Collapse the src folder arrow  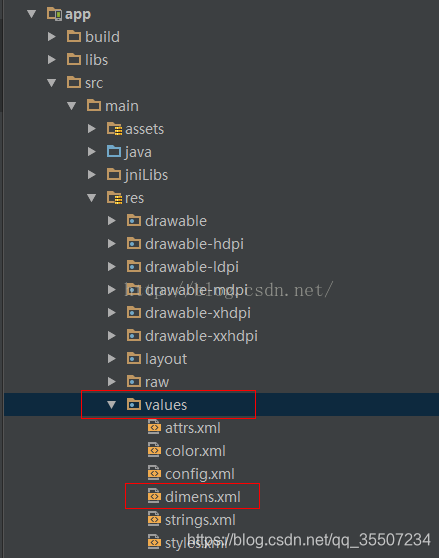(52, 83)
